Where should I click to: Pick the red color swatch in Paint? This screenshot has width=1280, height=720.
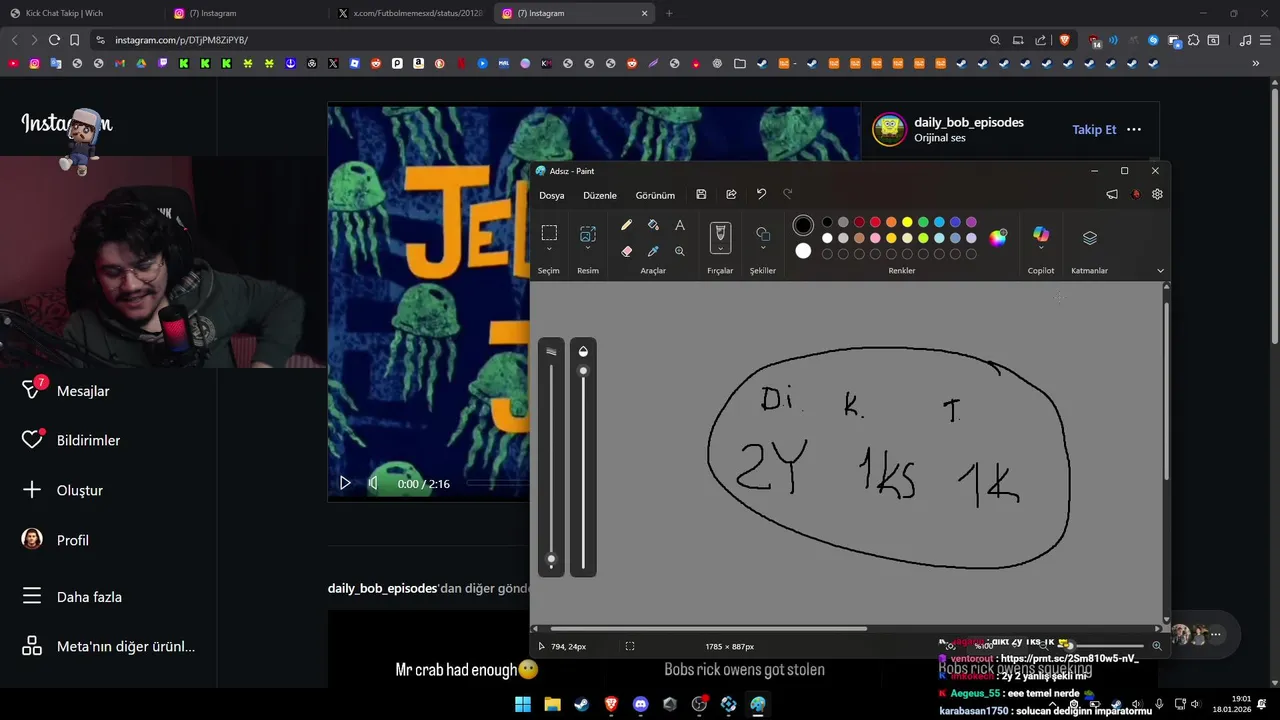click(875, 222)
